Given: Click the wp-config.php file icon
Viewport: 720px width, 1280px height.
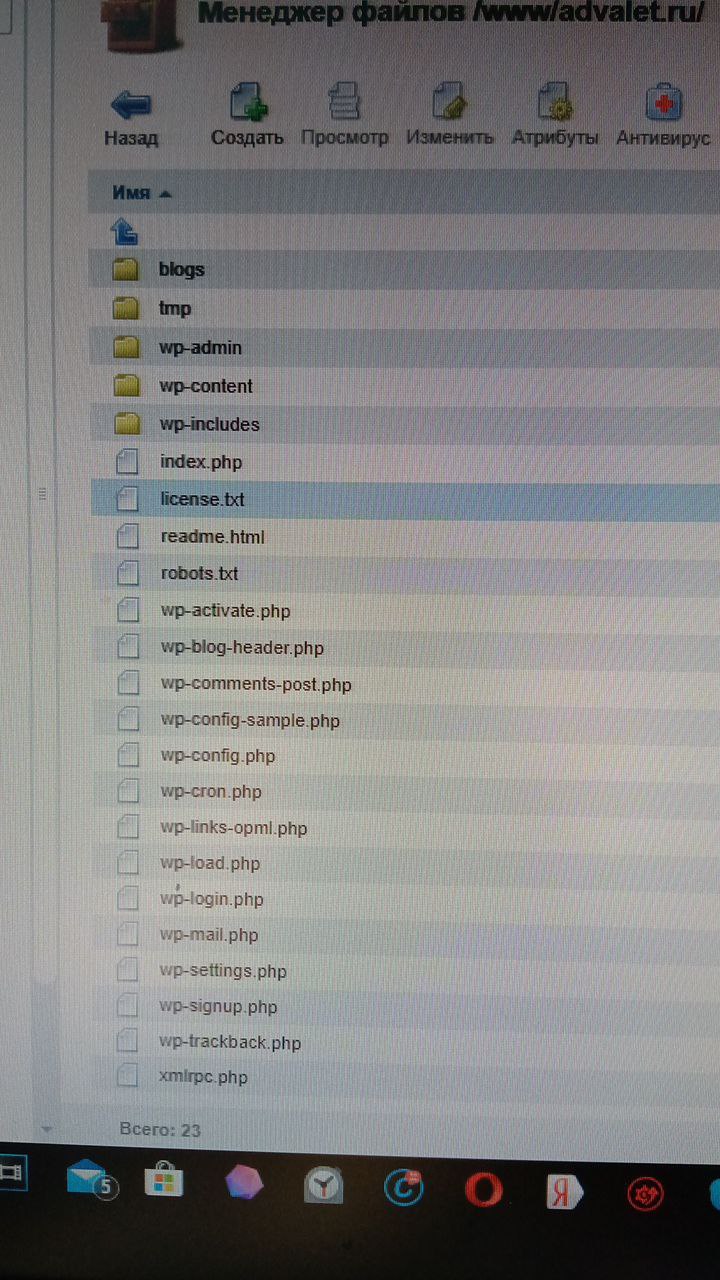Looking at the screenshot, I should [x=127, y=756].
